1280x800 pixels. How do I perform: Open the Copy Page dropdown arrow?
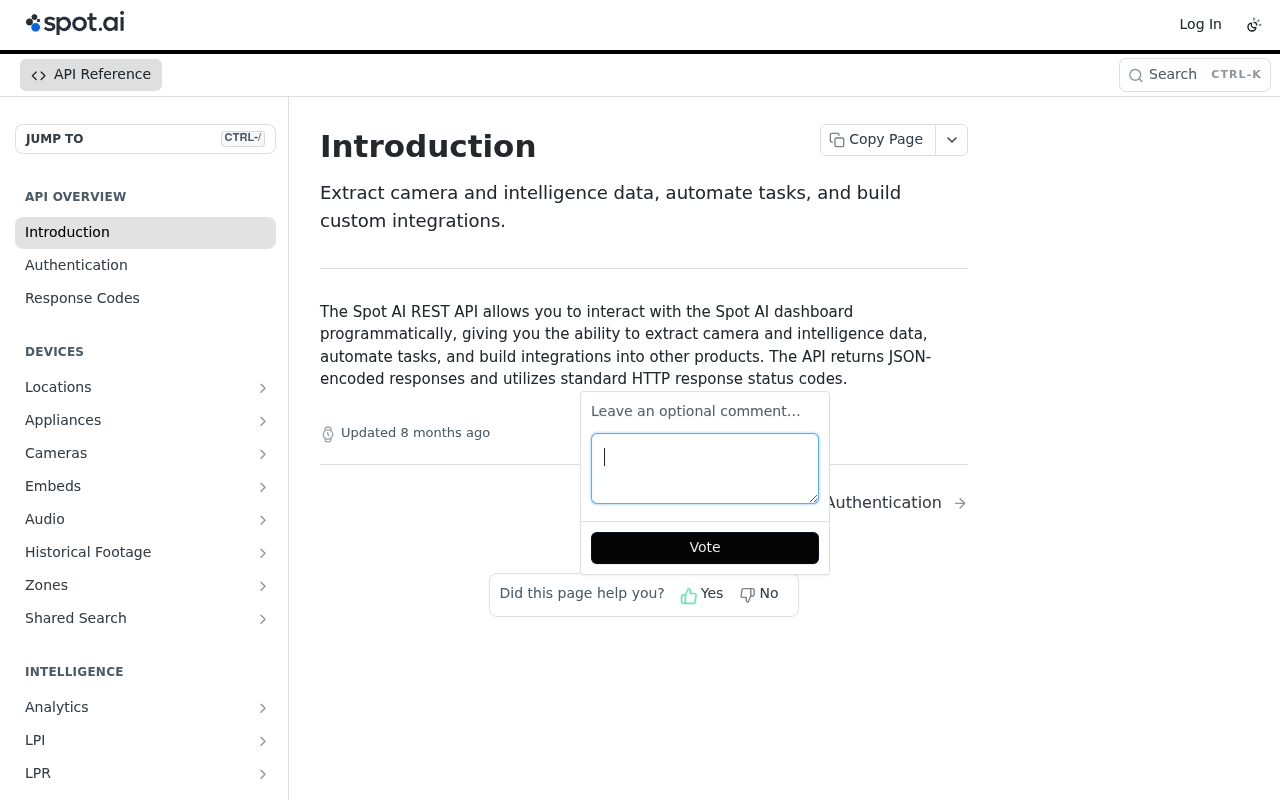point(952,140)
